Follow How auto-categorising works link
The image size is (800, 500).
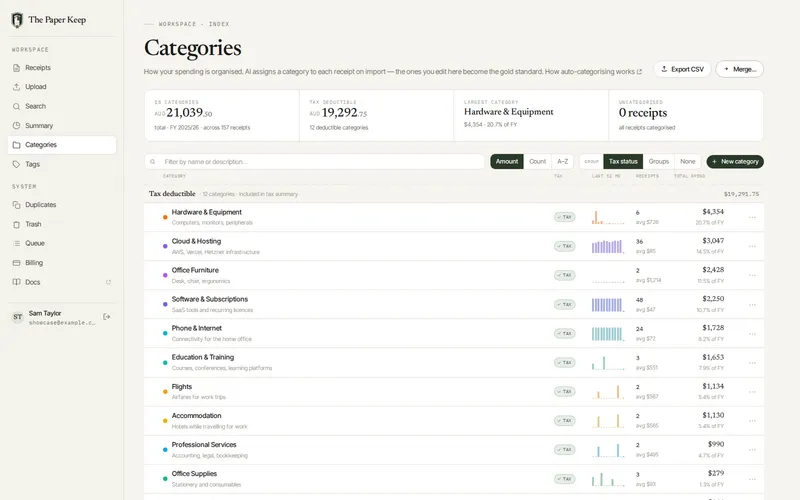pos(593,71)
